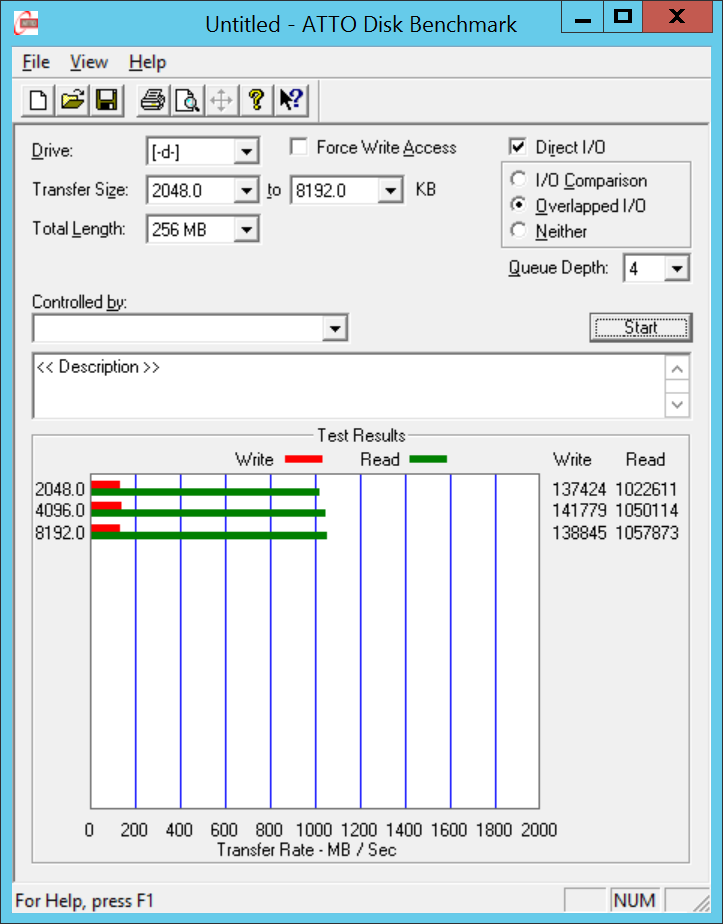This screenshot has width=723, height=924.
Task: Select the Neither radio option
Action: tap(518, 230)
